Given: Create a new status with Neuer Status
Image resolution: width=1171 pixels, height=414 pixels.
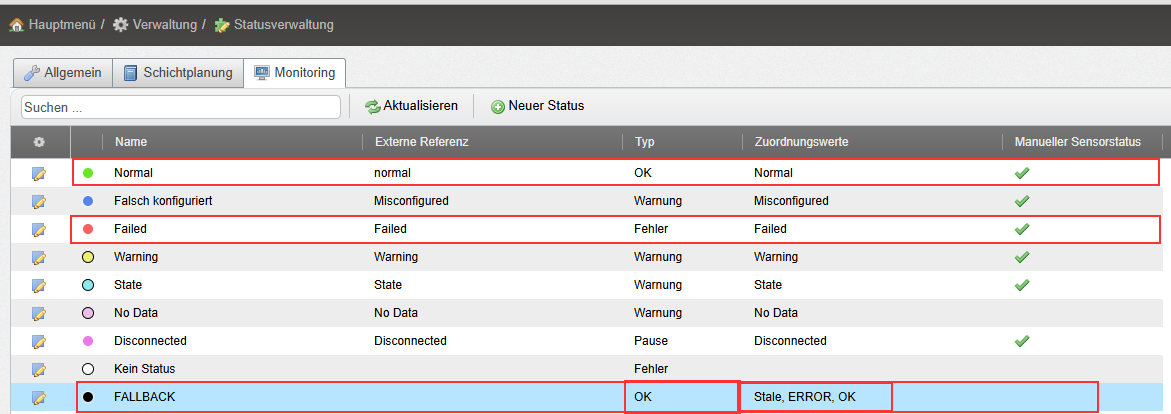Looking at the screenshot, I should point(537,106).
